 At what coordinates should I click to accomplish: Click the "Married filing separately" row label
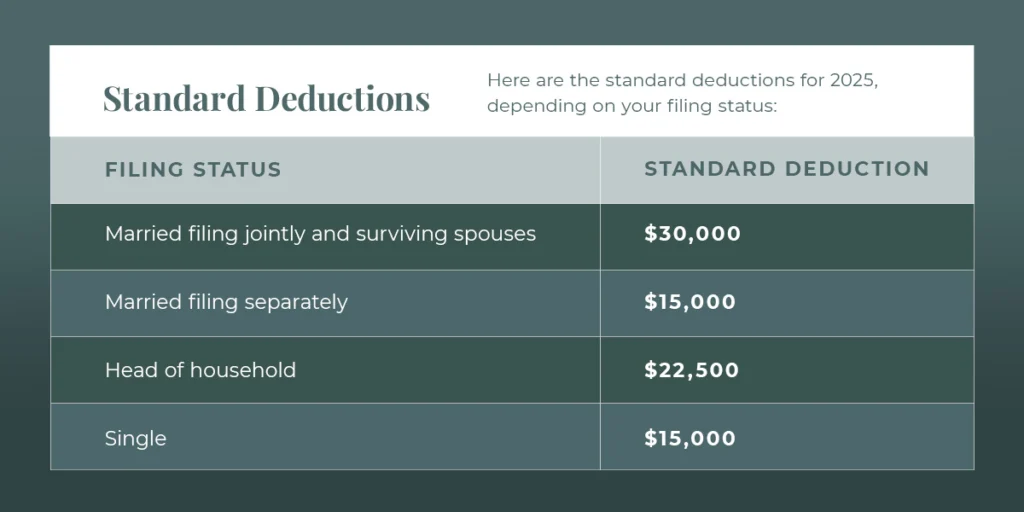(226, 302)
